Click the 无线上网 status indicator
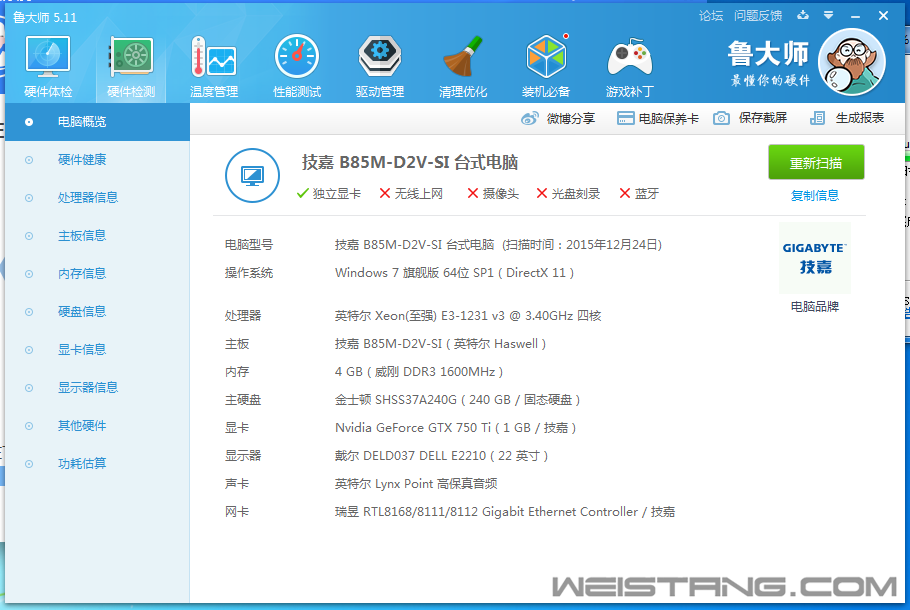Image resolution: width=910 pixels, height=610 pixels. pos(411,194)
